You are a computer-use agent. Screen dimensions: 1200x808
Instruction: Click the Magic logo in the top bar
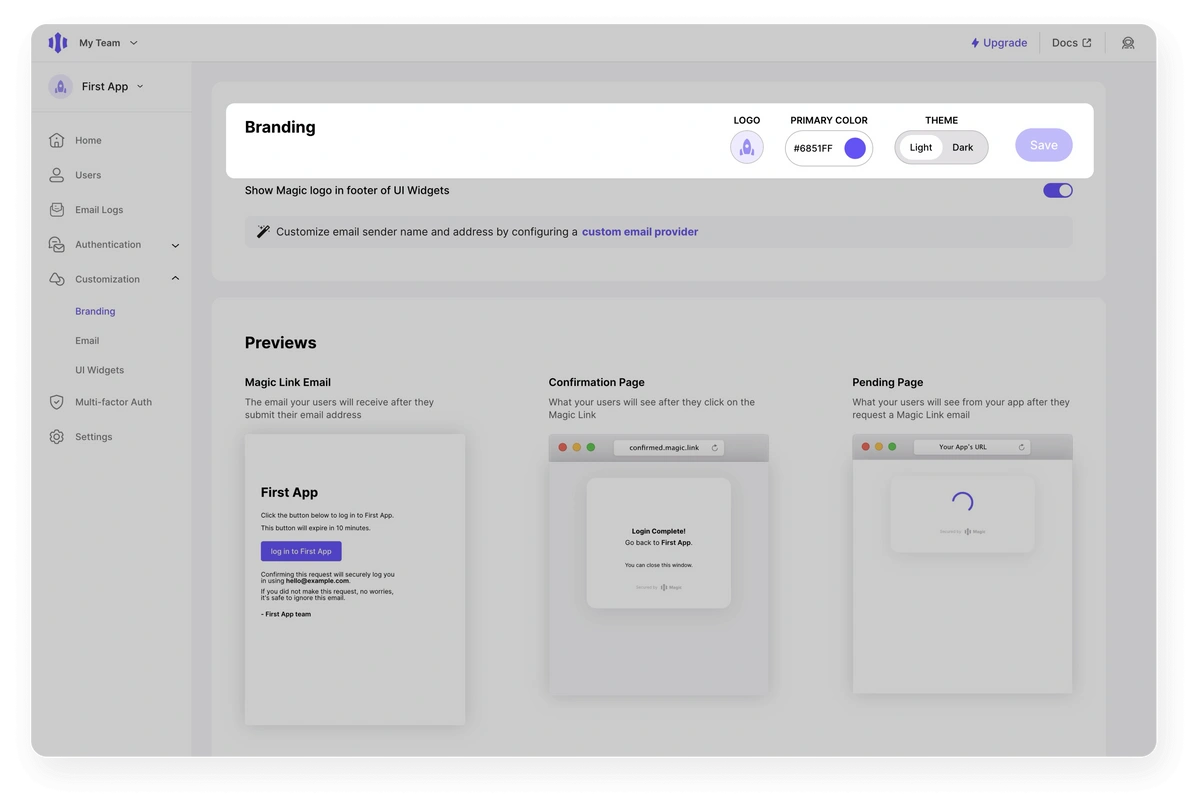click(58, 43)
